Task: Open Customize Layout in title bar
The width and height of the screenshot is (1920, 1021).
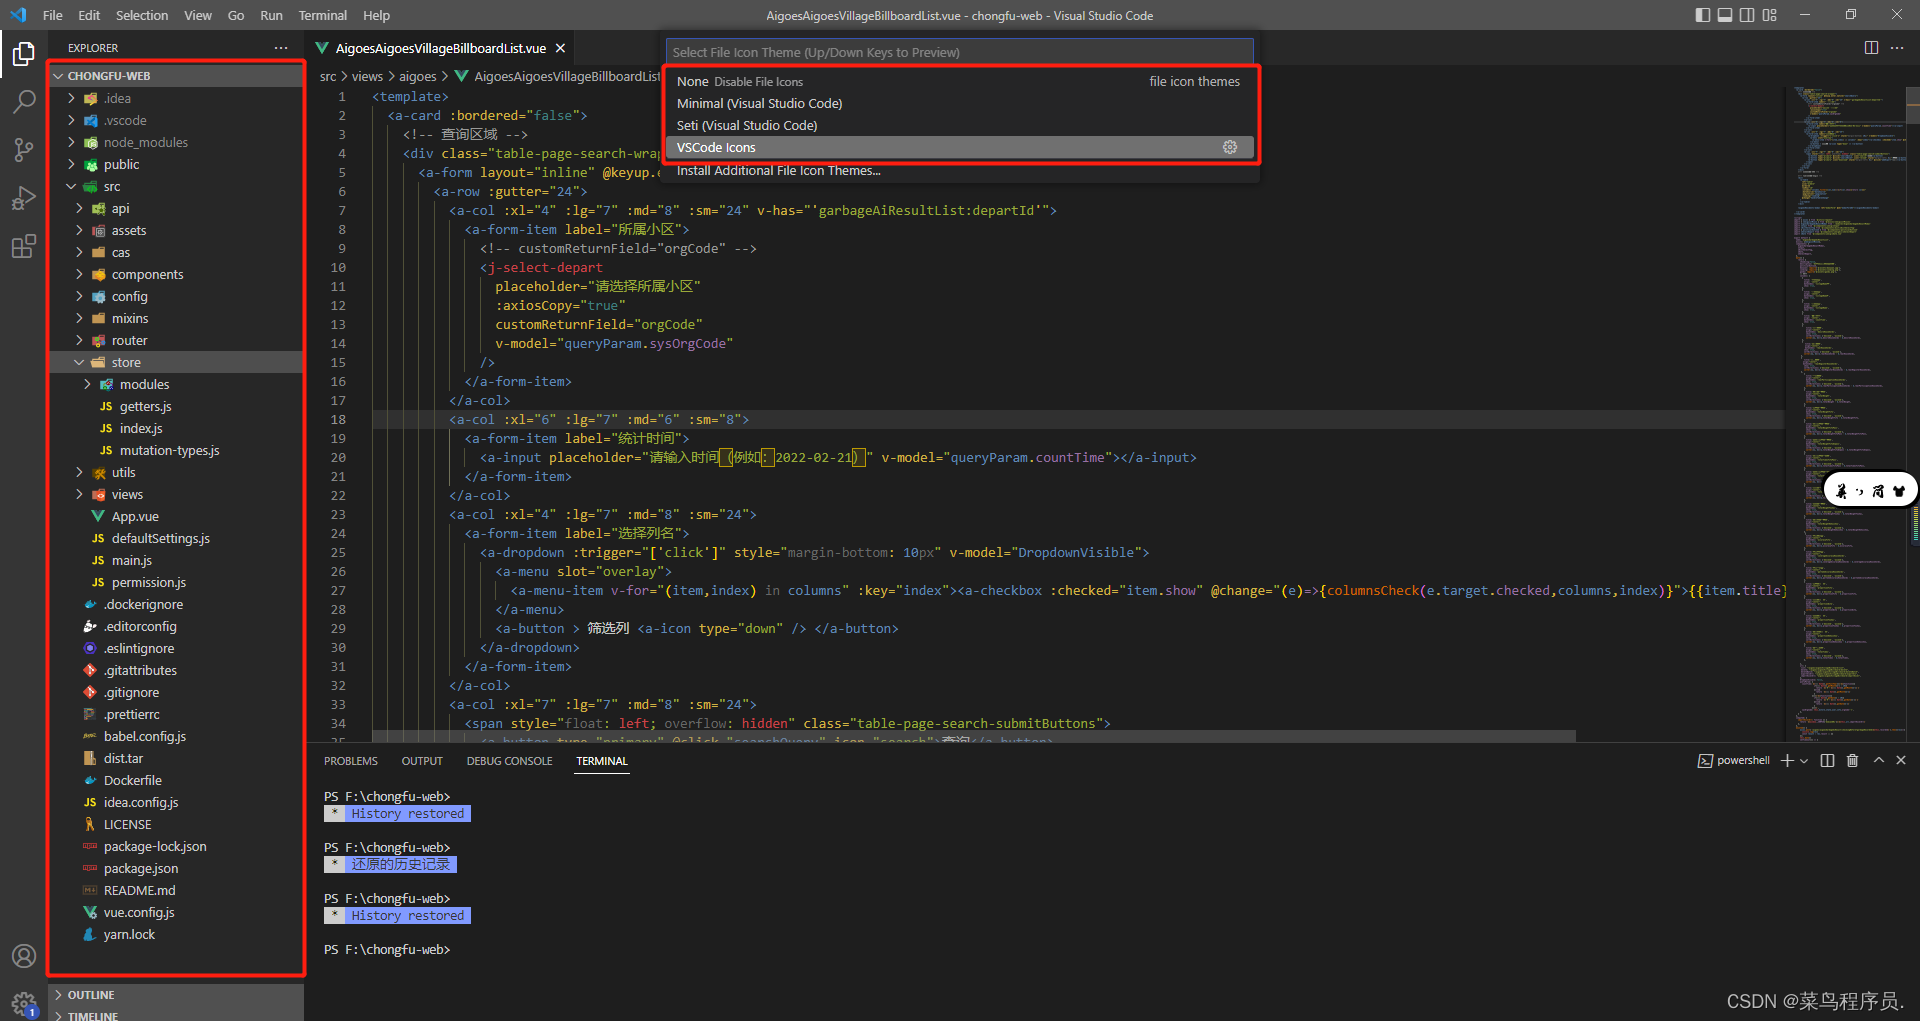Action: tap(1770, 15)
